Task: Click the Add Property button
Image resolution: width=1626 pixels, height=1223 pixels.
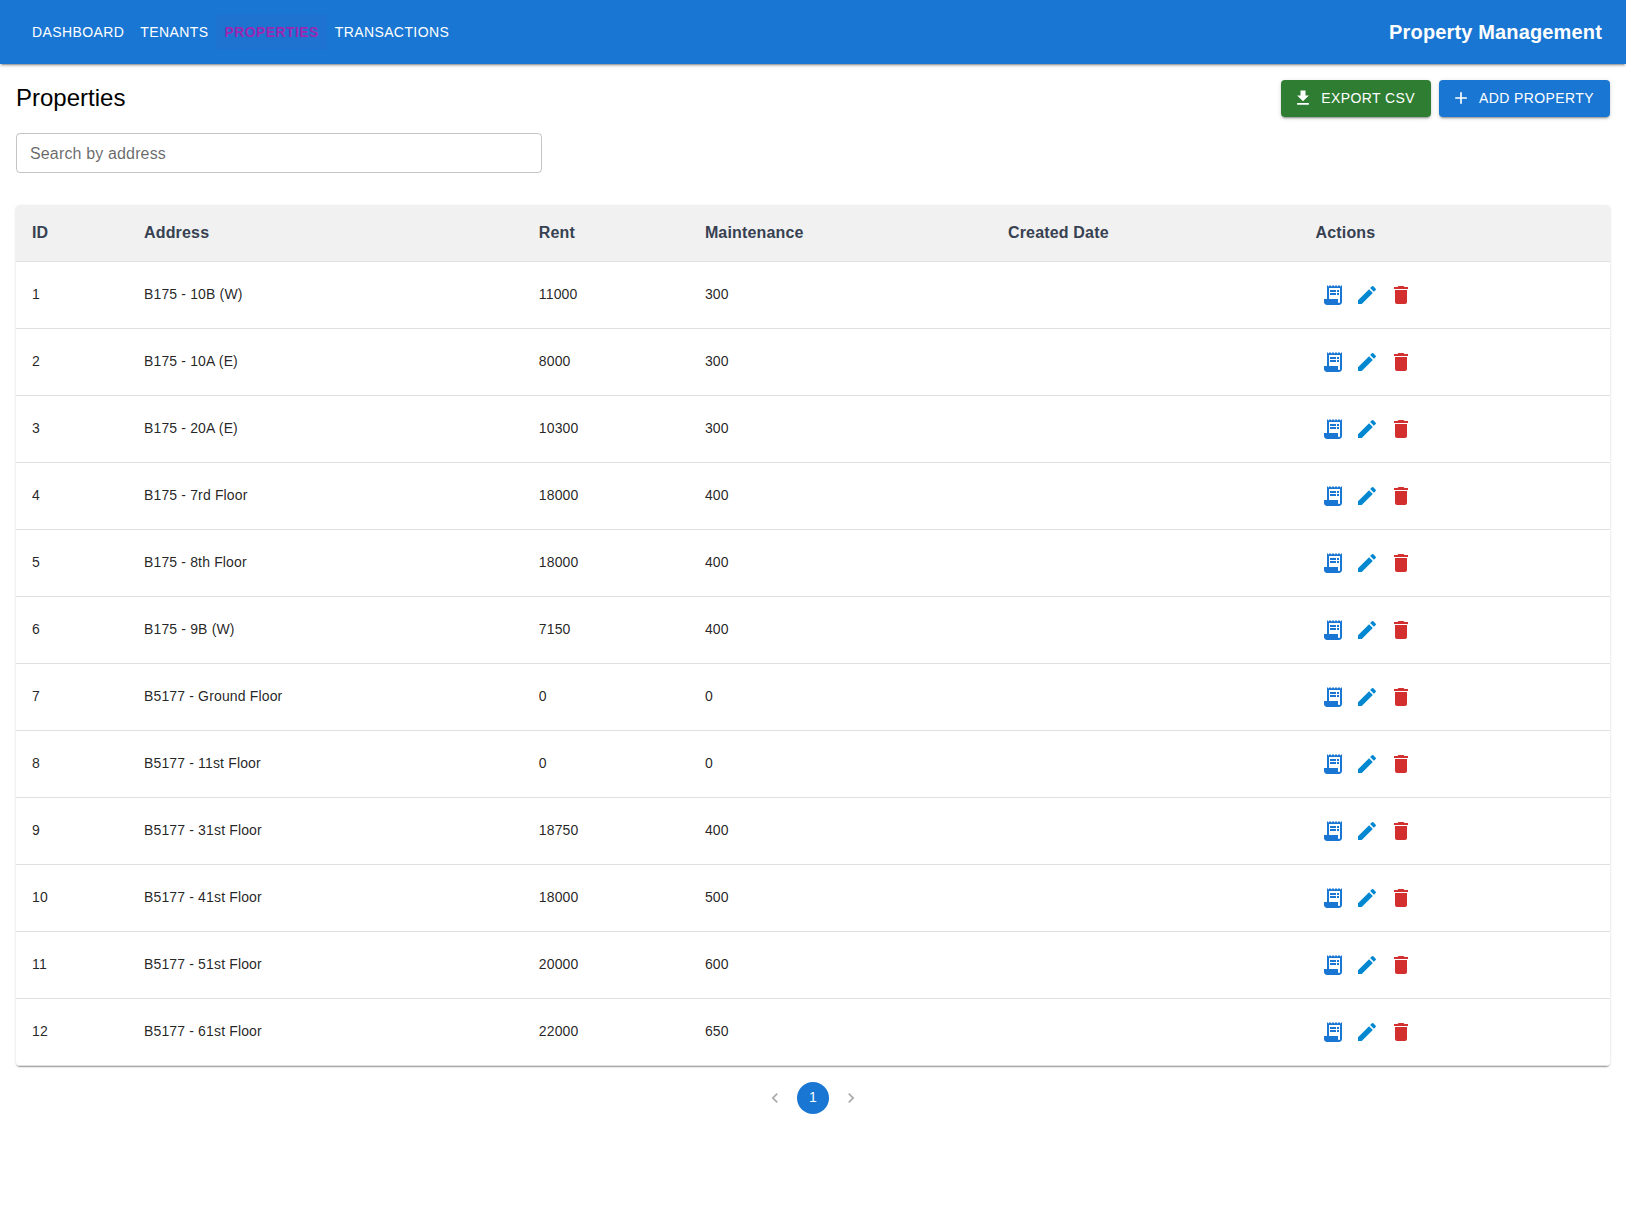Action: pyautogui.click(x=1524, y=98)
